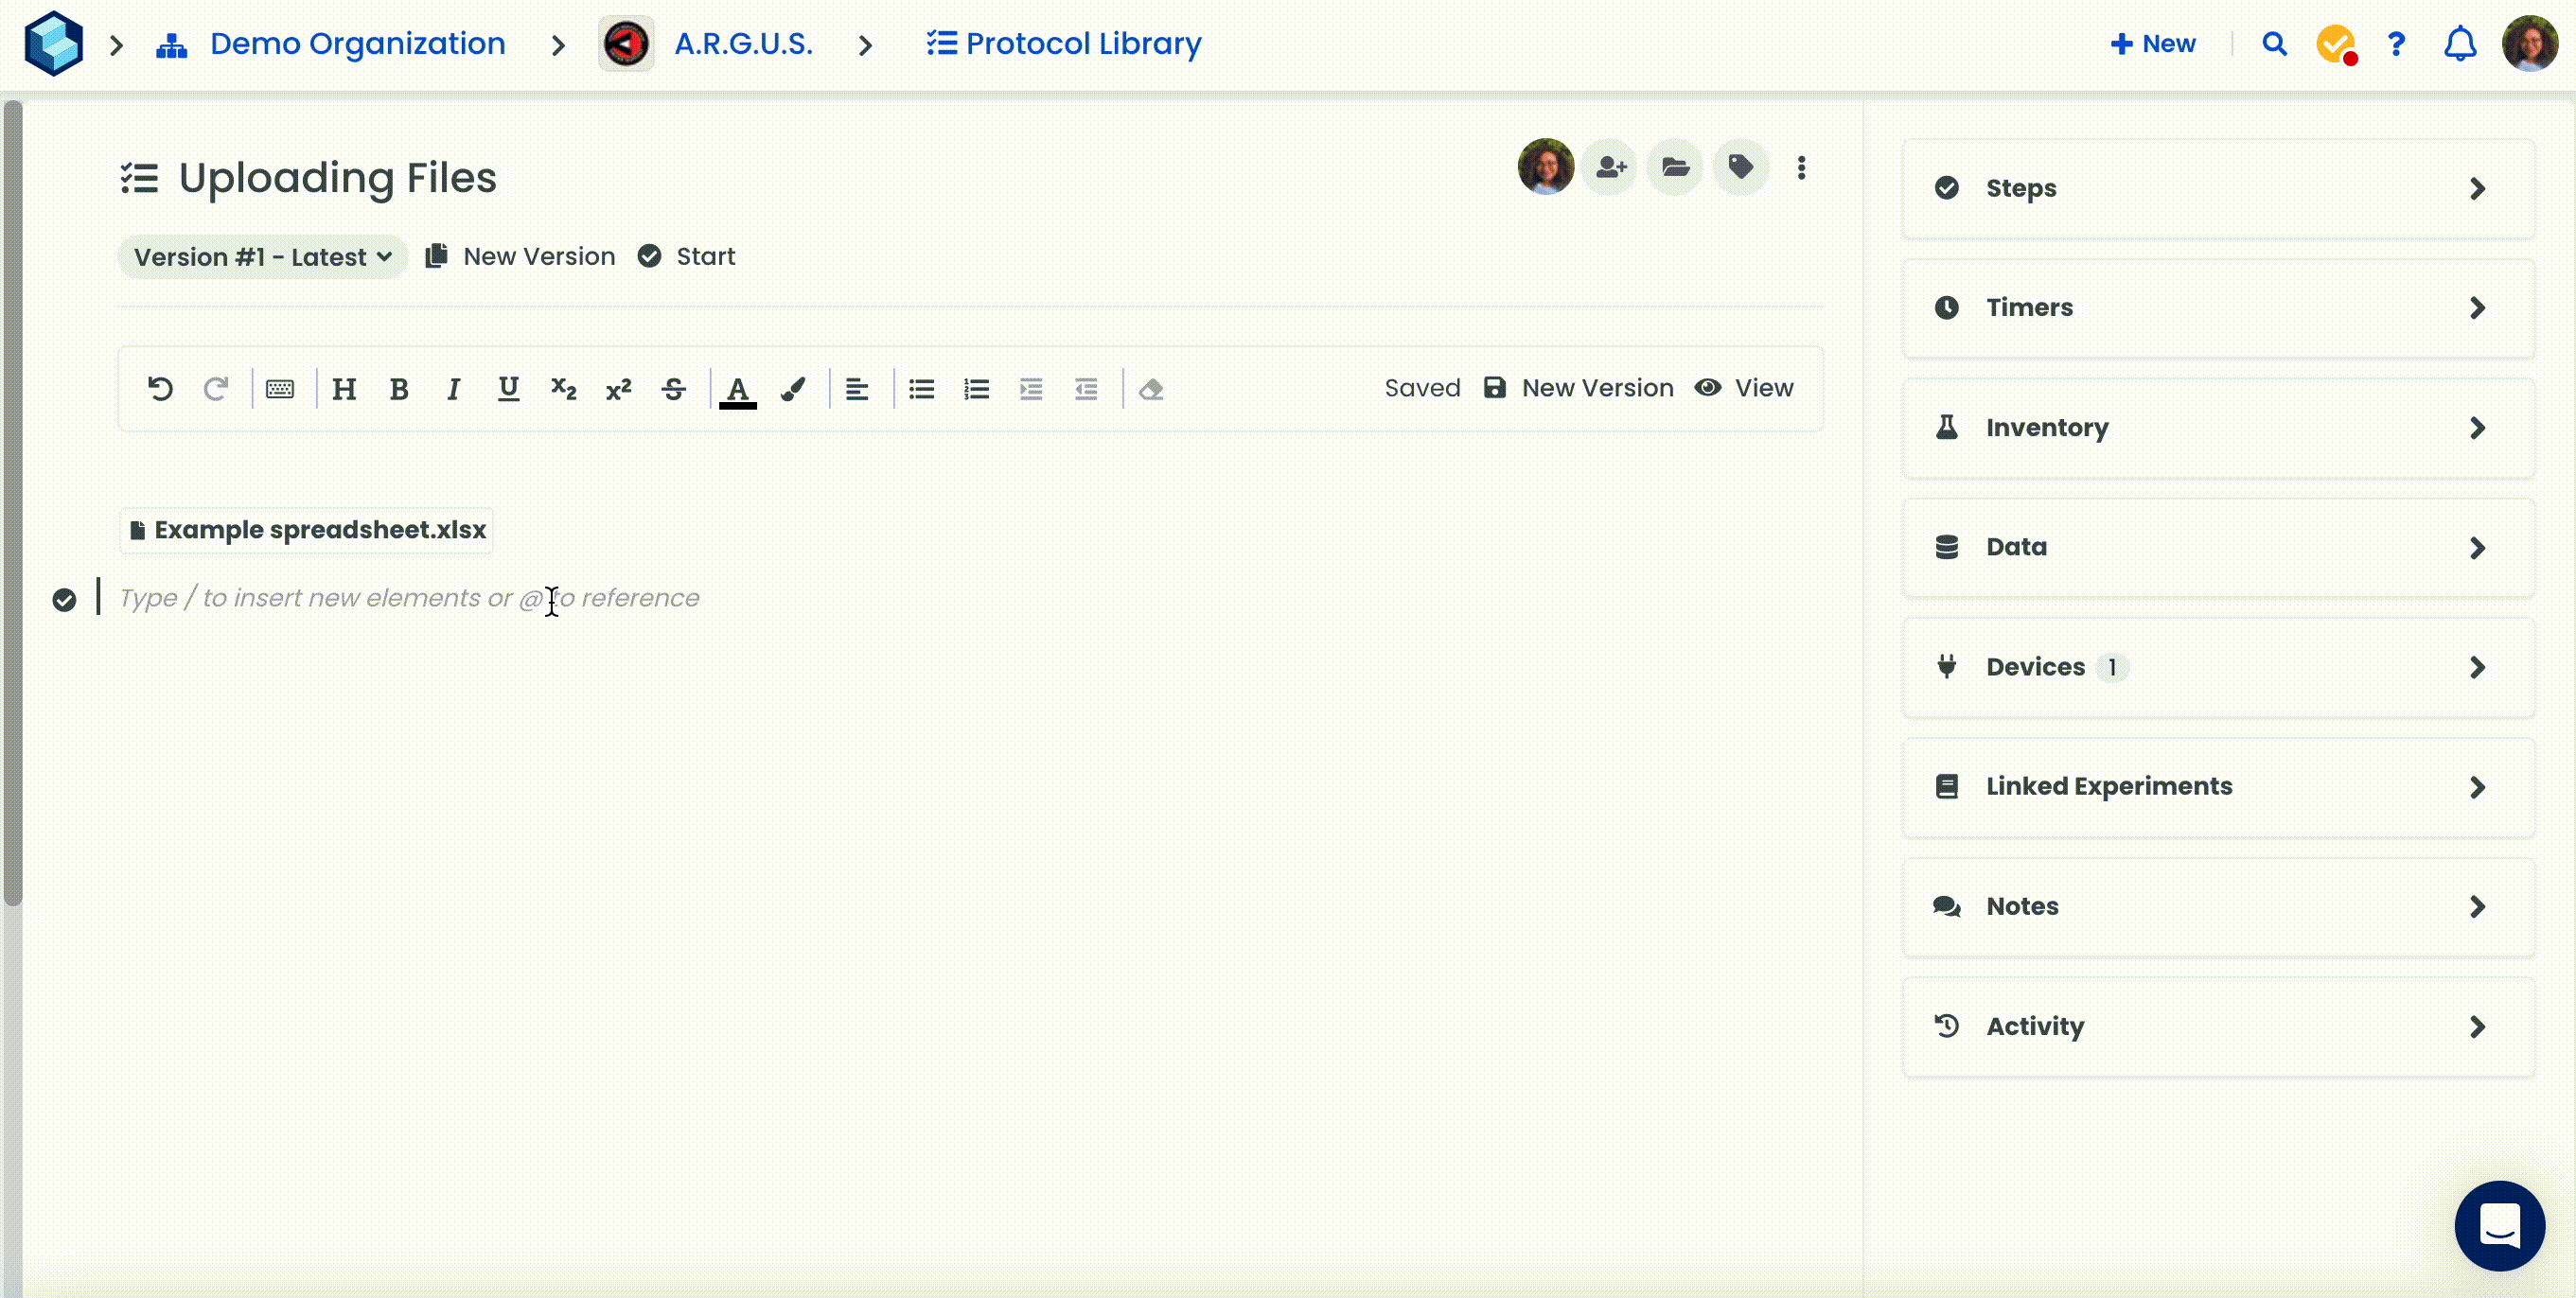Toggle the step checkmark beside empty line
This screenshot has height=1298, width=2576.
[x=64, y=600]
